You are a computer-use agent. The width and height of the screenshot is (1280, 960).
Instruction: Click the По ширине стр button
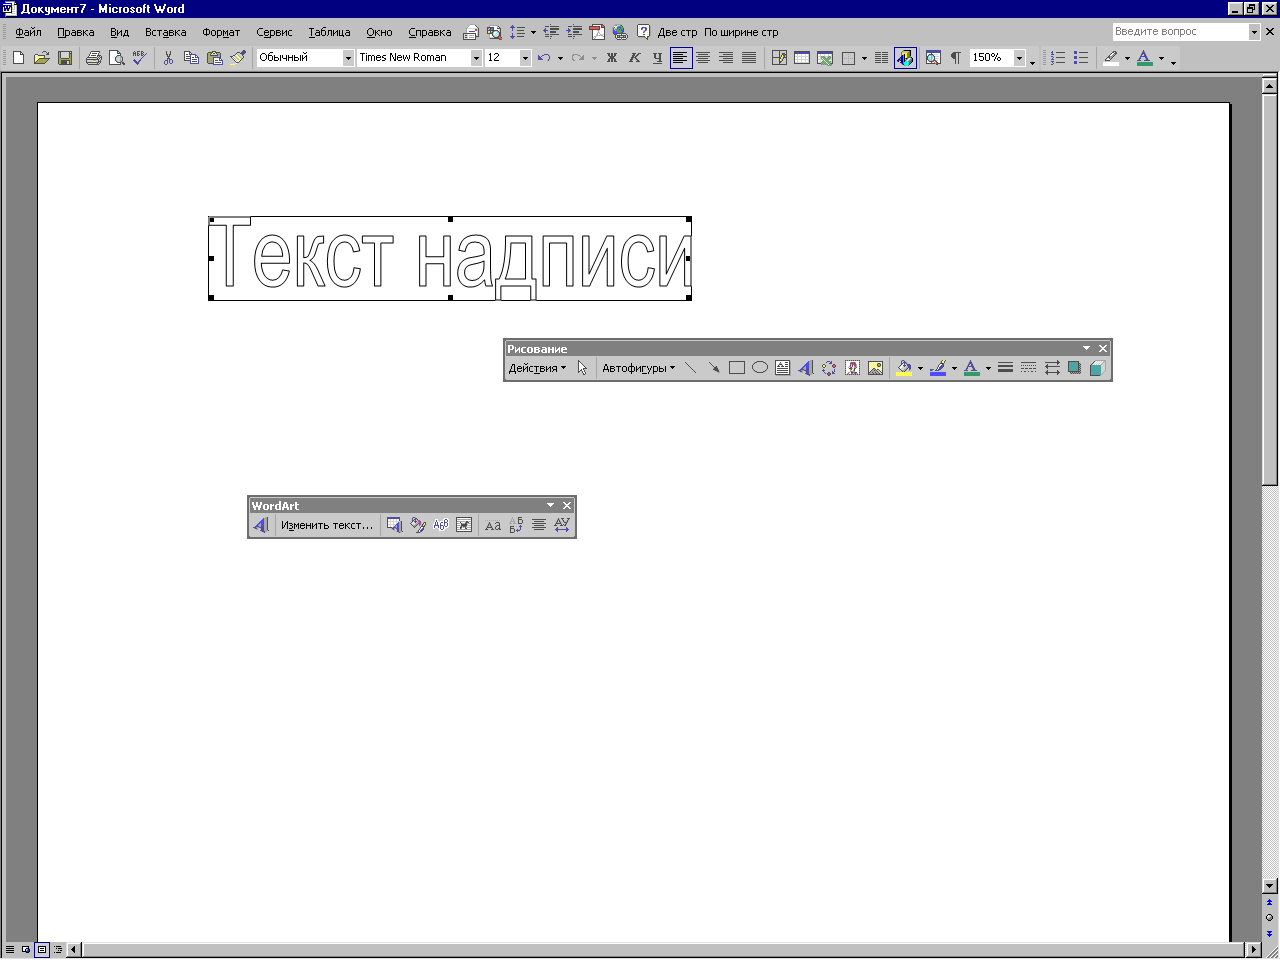click(x=741, y=32)
